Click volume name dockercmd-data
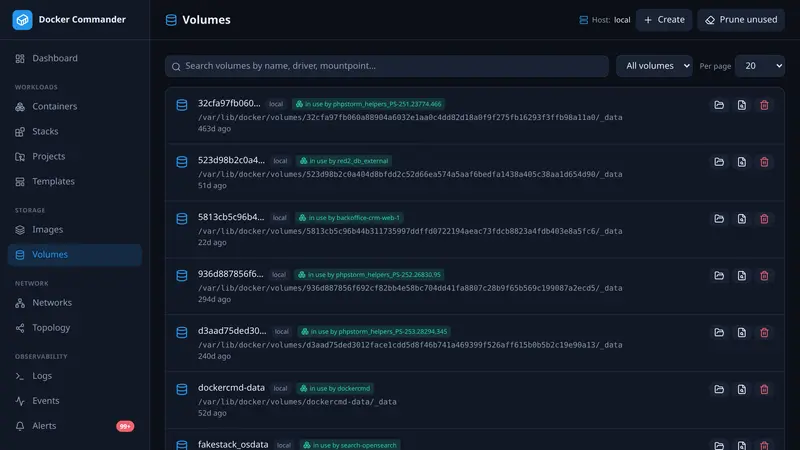The width and height of the screenshot is (800, 450). [231, 388]
